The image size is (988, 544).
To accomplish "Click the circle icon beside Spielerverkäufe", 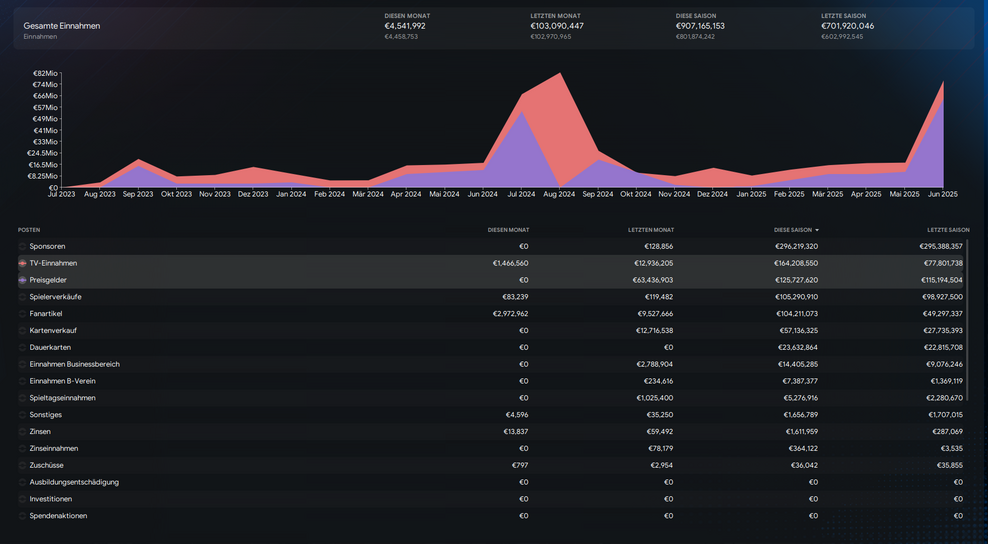I will pos(22,297).
